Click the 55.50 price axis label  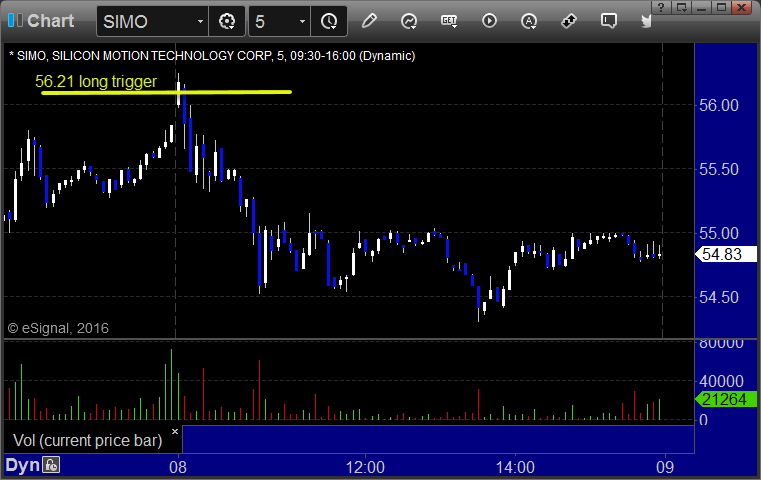pos(719,169)
